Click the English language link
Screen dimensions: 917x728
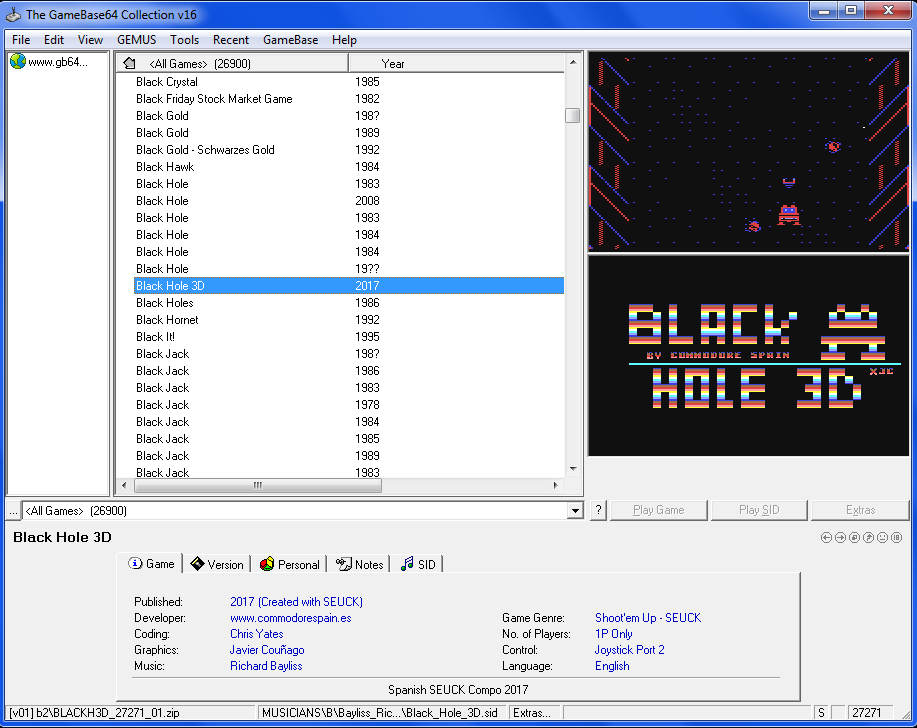(612, 666)
